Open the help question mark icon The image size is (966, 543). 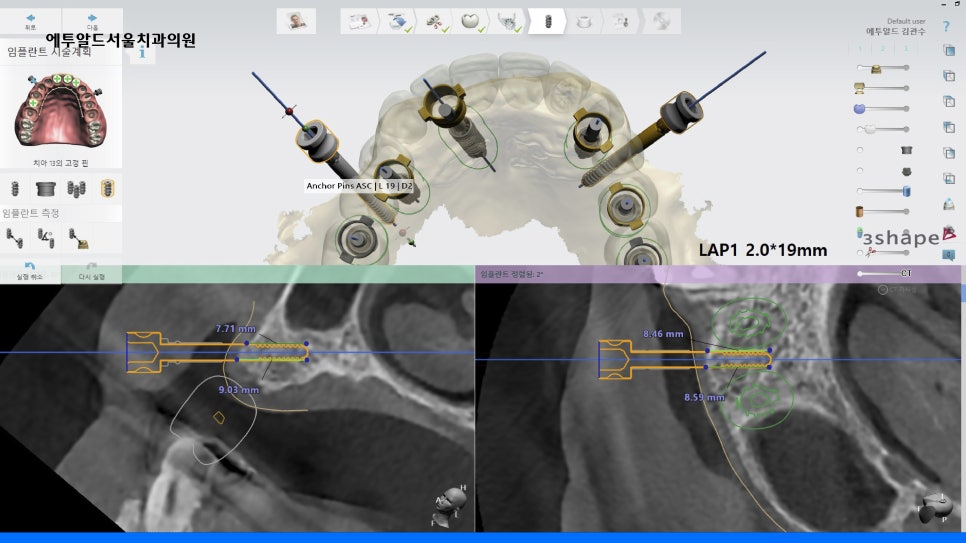point(945,26)
